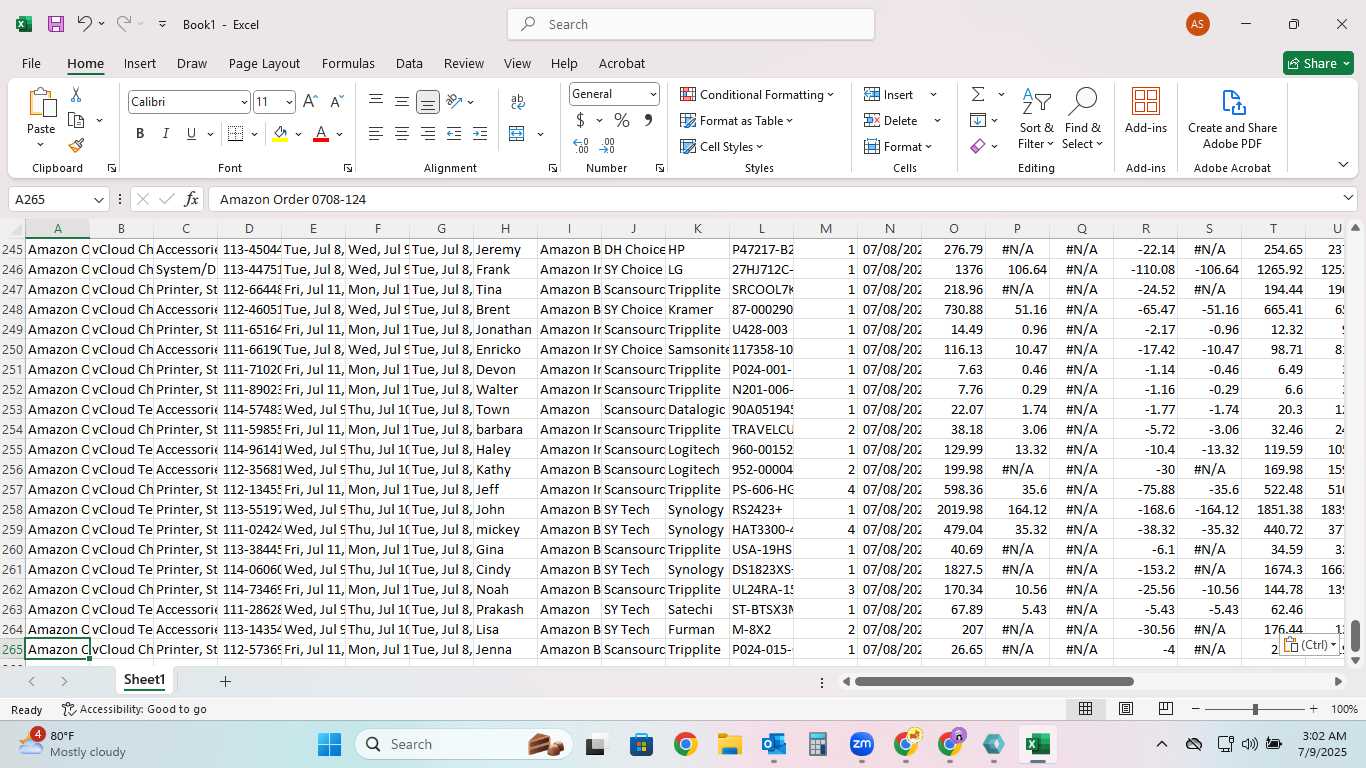Click the Share button
The image size is (1366, 768).
[x=1318, y=63]
